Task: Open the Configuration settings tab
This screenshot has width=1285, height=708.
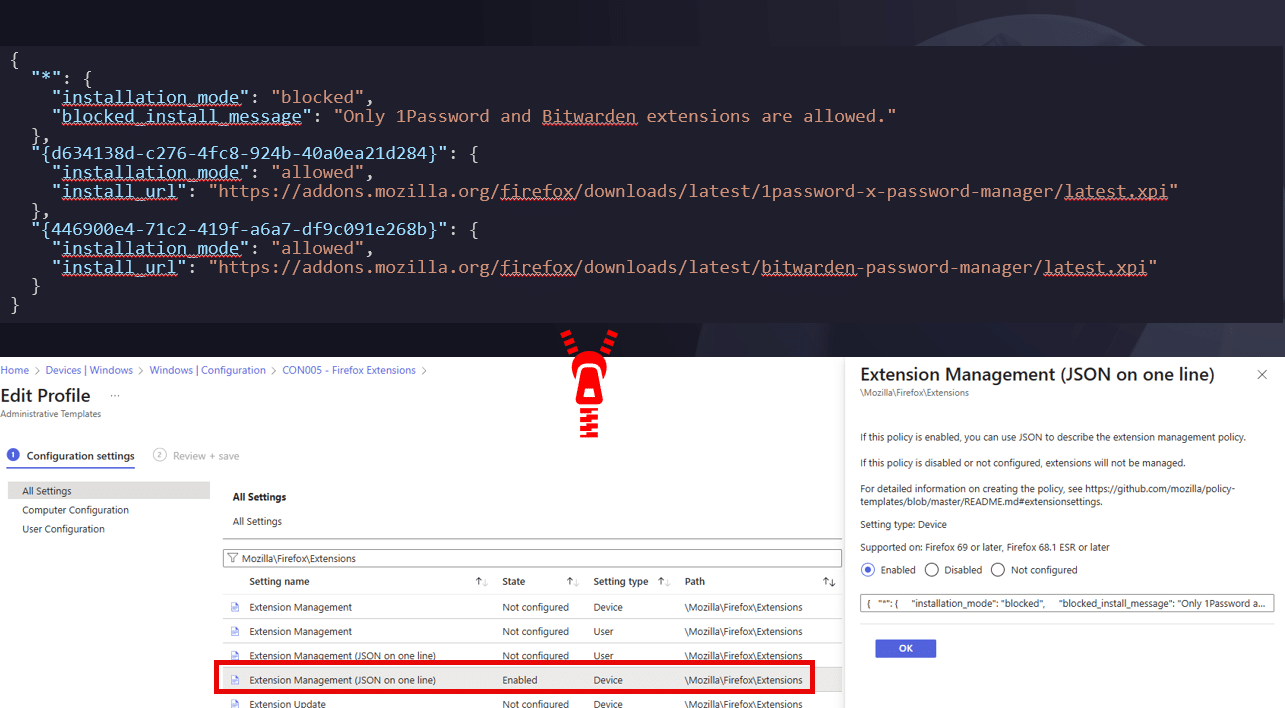Action: (80, 456)
